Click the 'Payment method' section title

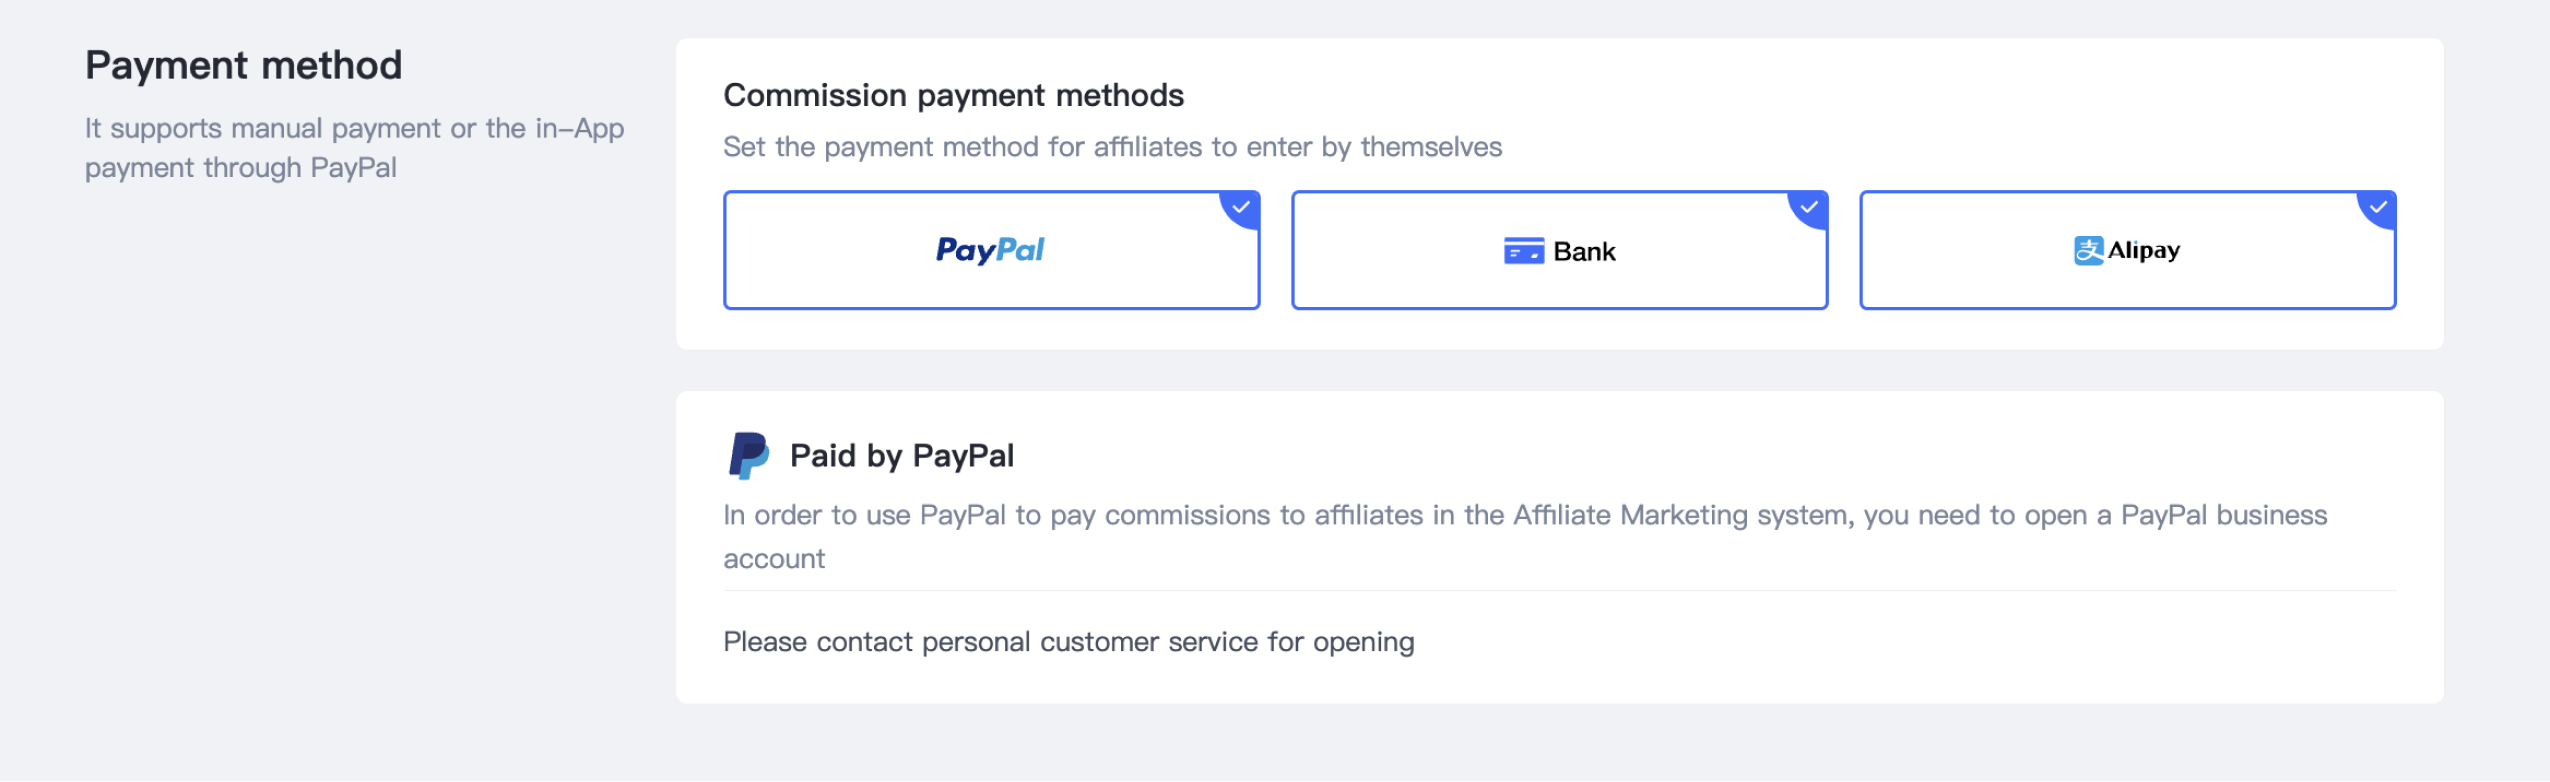tap(243, 66)
